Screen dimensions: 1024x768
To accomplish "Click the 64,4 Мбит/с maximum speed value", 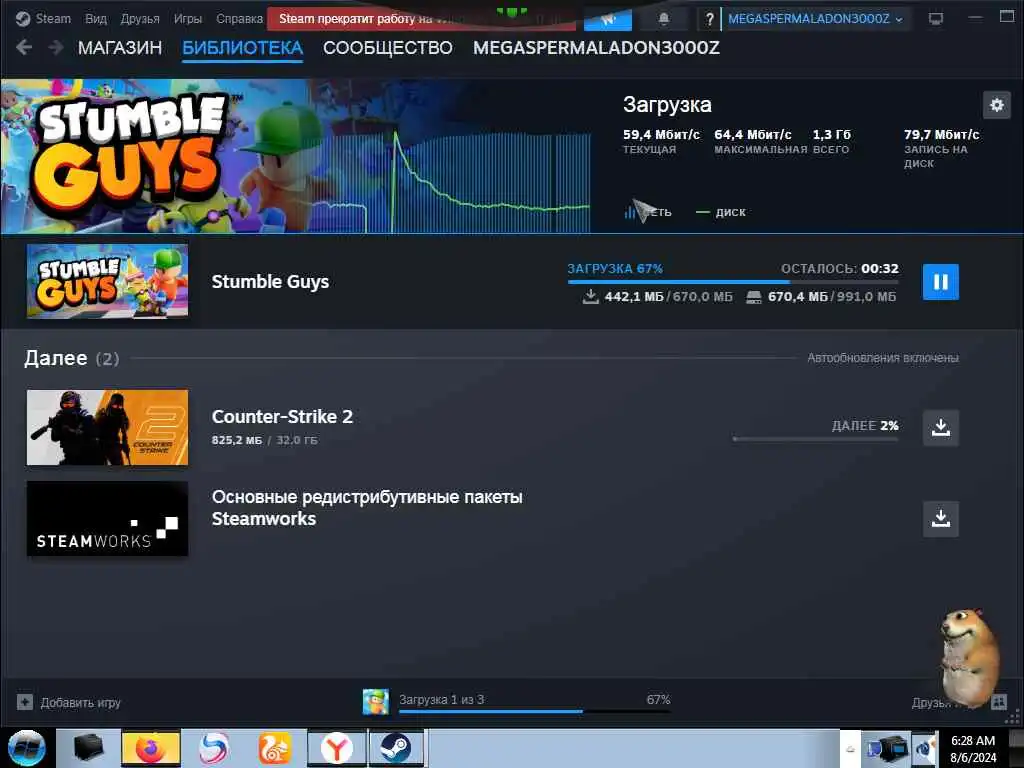I will (x=753, y=135).
